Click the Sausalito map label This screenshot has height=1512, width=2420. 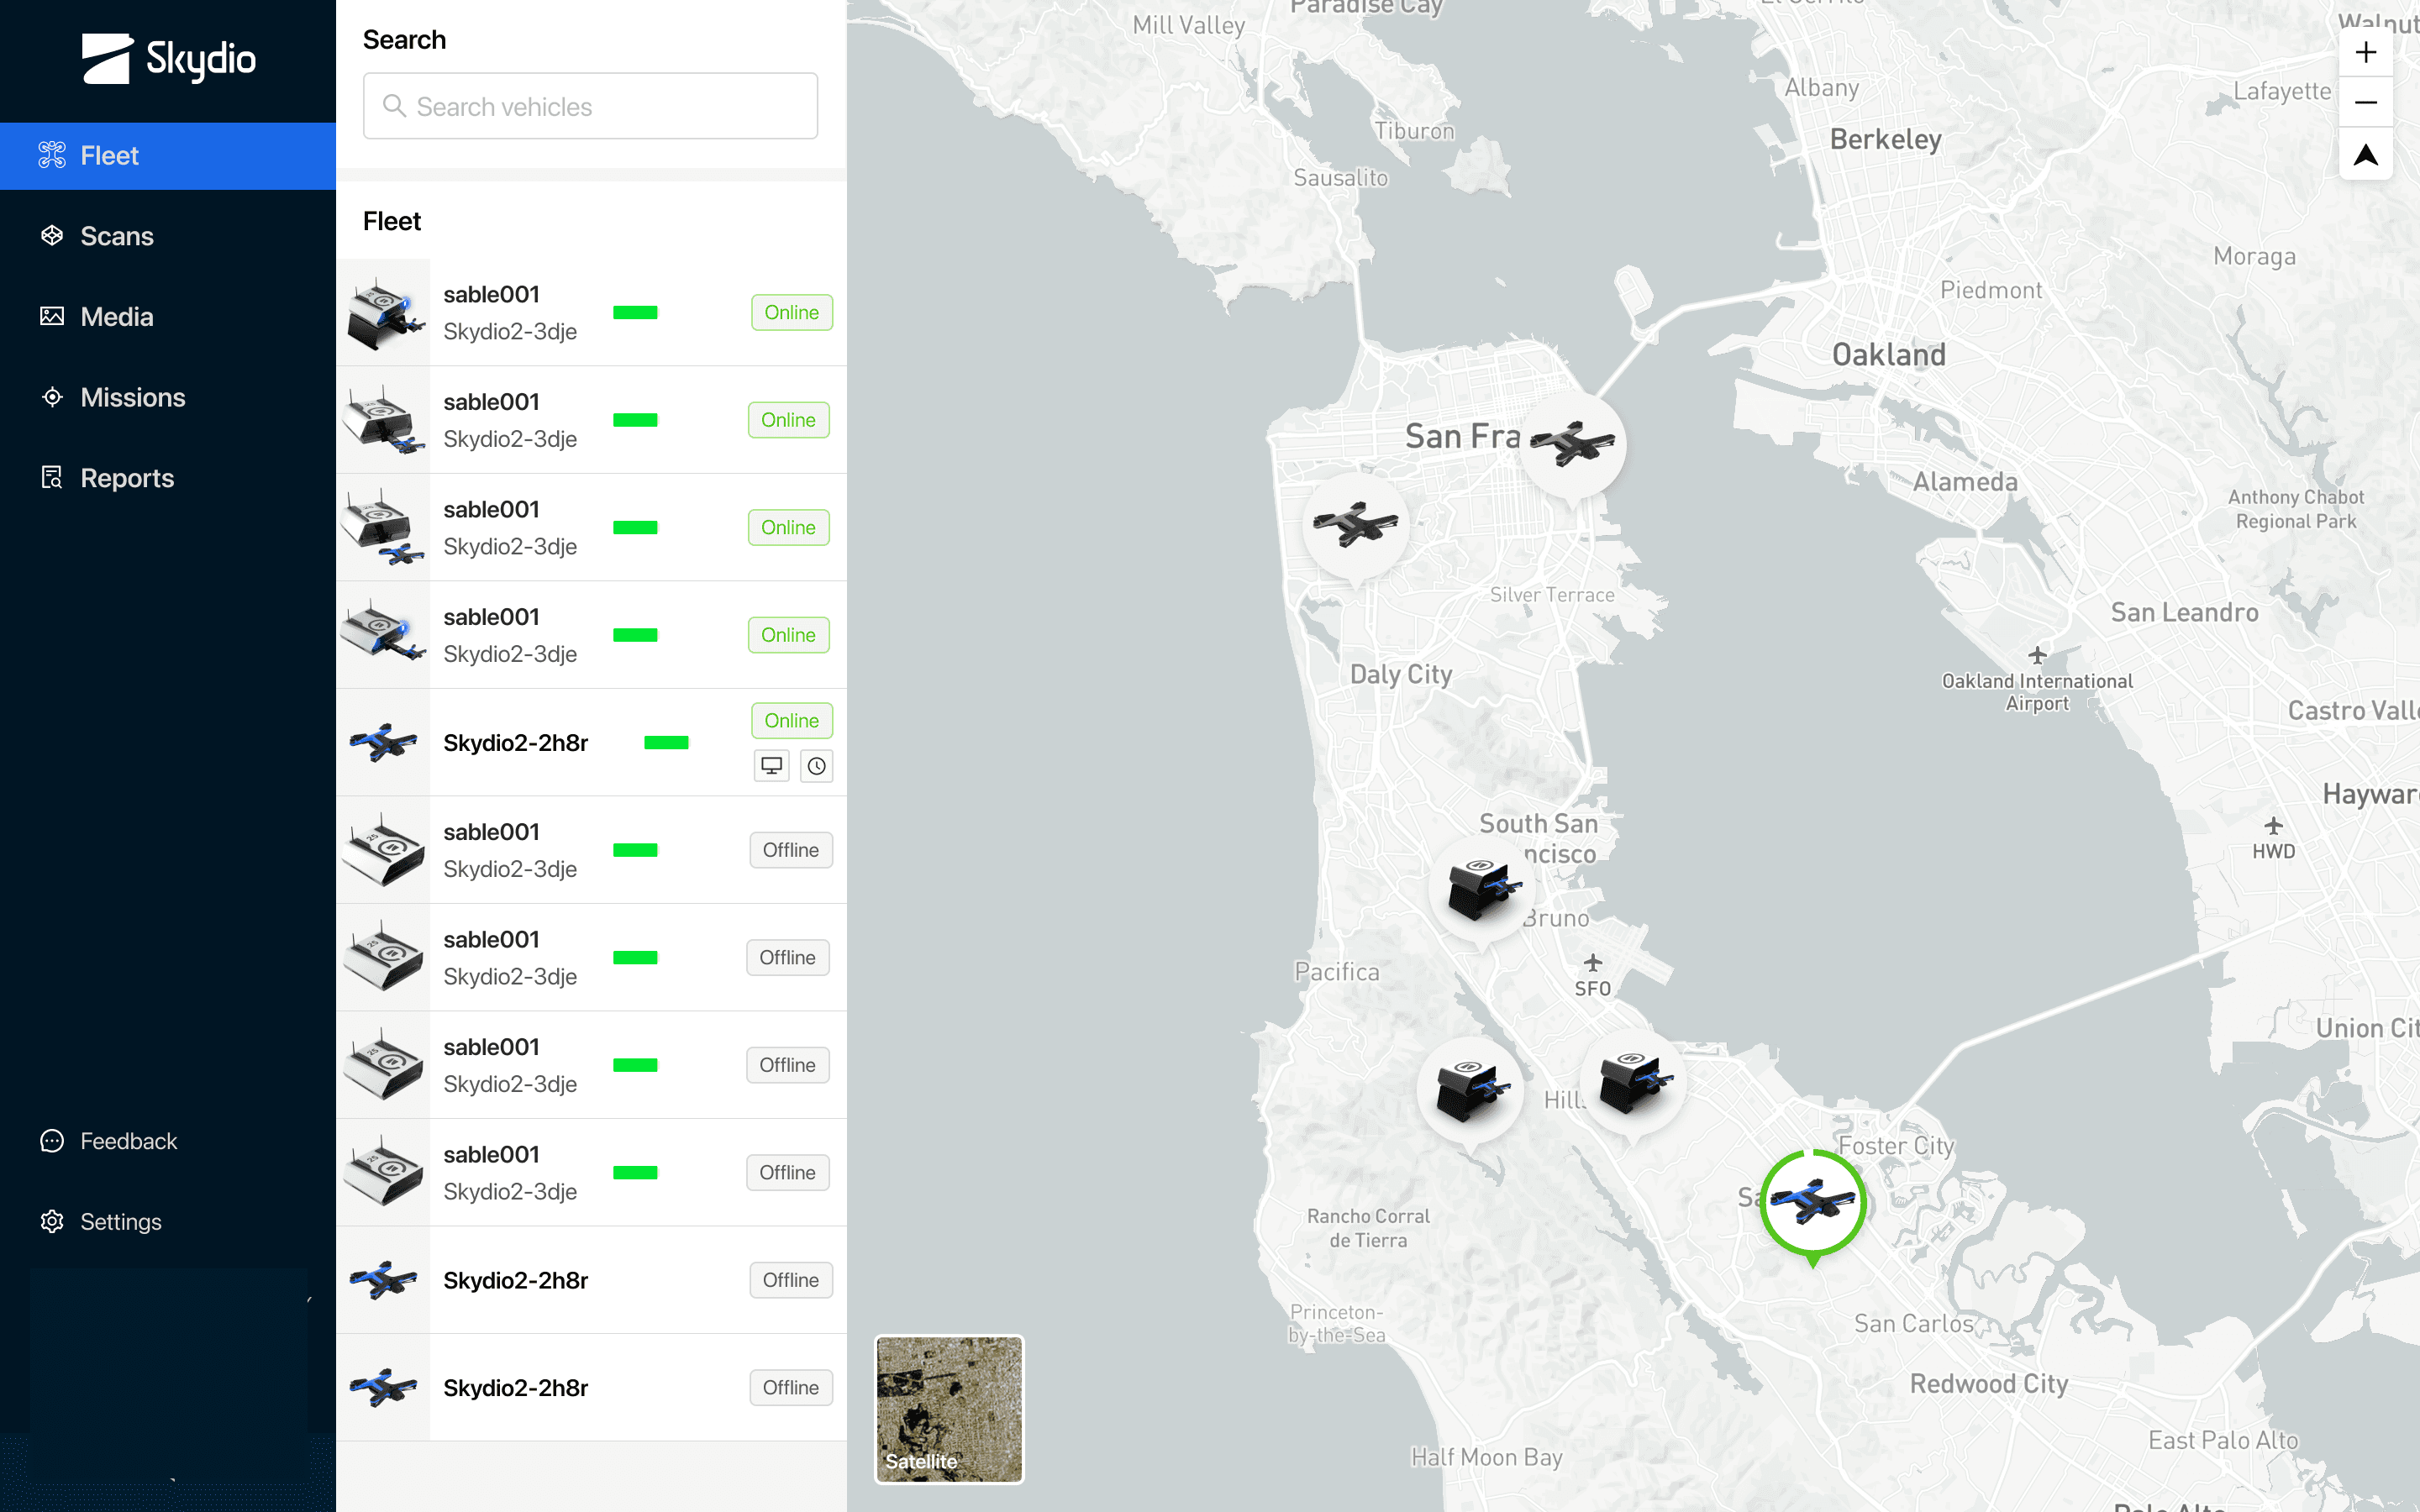(1341, 178)
